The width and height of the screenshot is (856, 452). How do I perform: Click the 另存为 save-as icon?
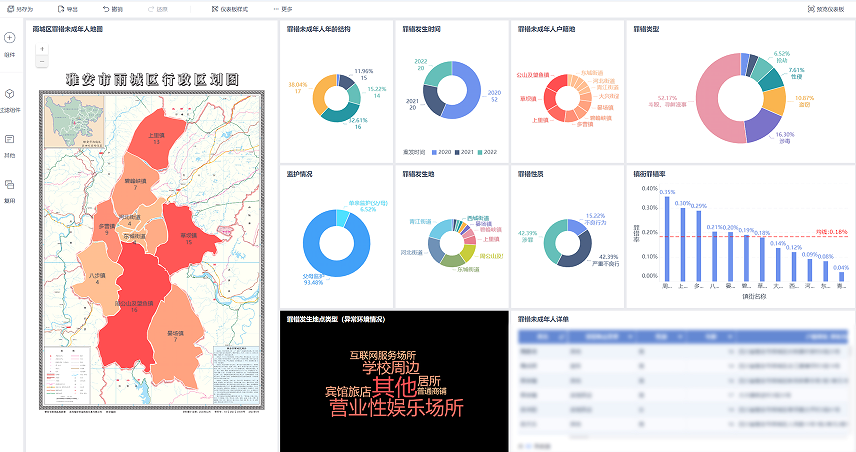(x=10, y=9)
